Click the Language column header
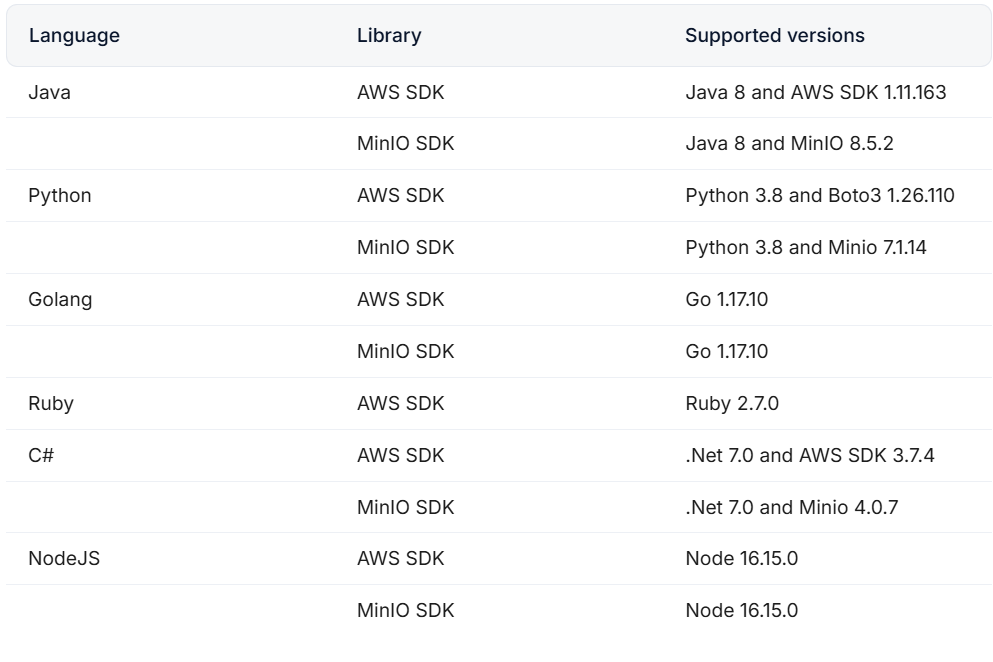 (x=74, y=36)
